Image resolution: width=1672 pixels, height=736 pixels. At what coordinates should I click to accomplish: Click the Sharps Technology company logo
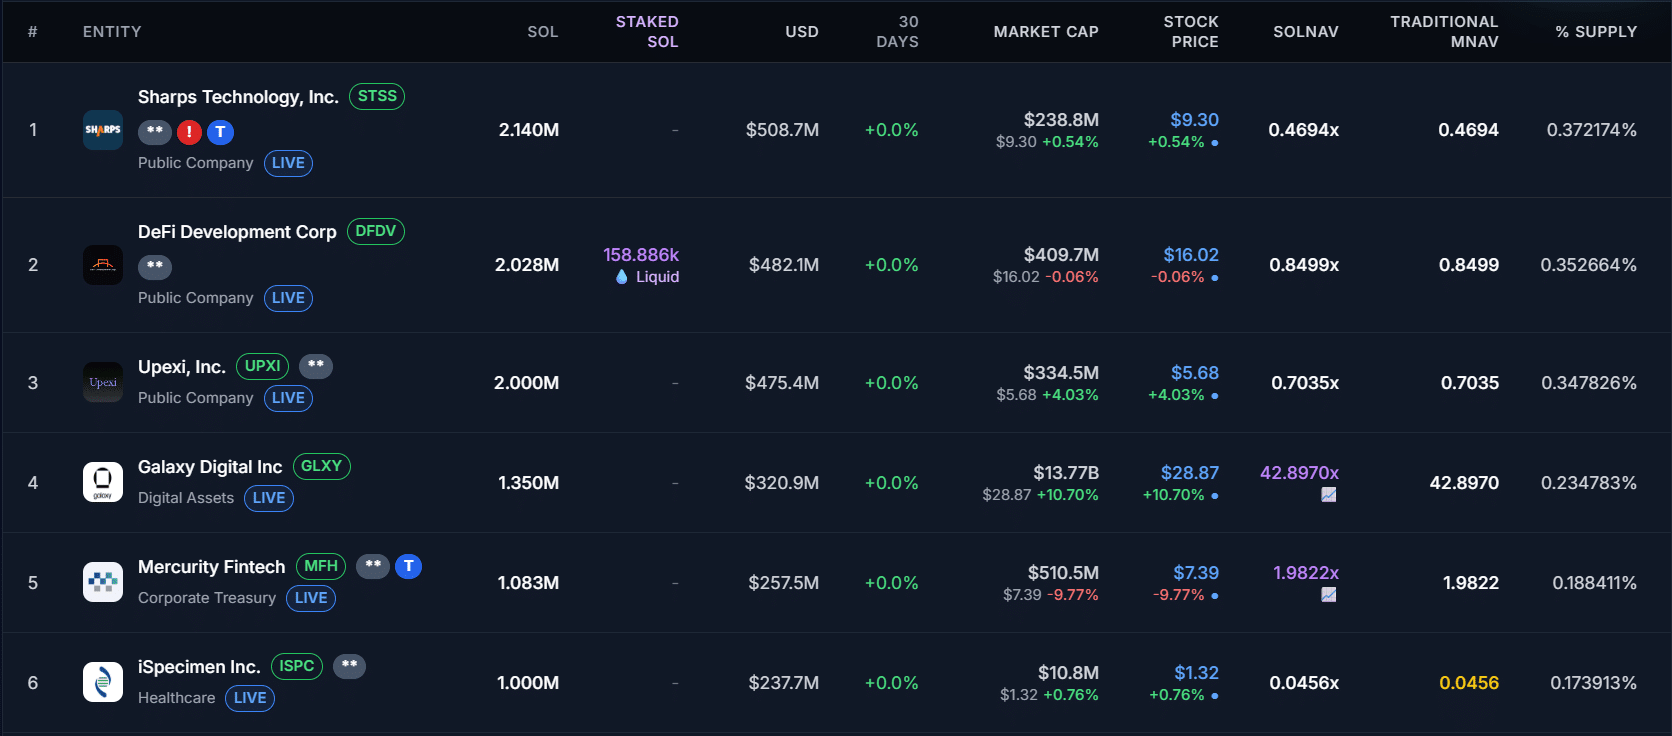coord(103,130)
